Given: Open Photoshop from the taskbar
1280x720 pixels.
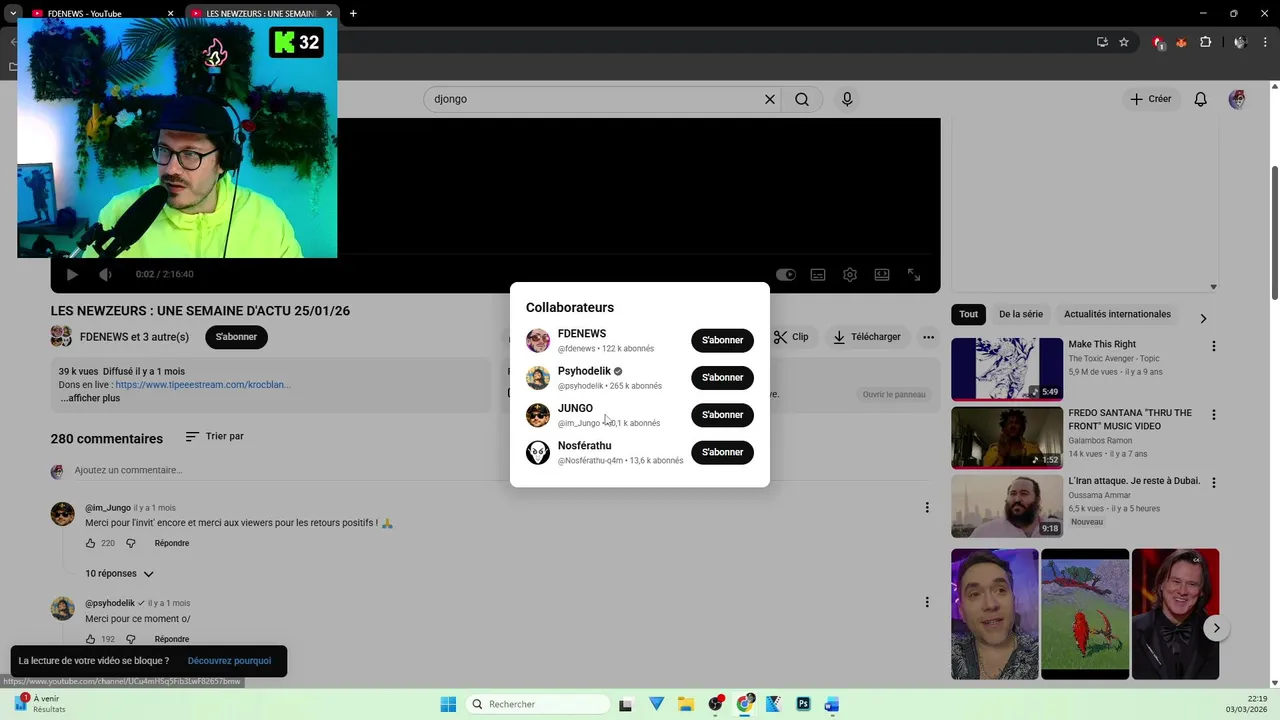Looking at the screenshot, I should 803,704.
